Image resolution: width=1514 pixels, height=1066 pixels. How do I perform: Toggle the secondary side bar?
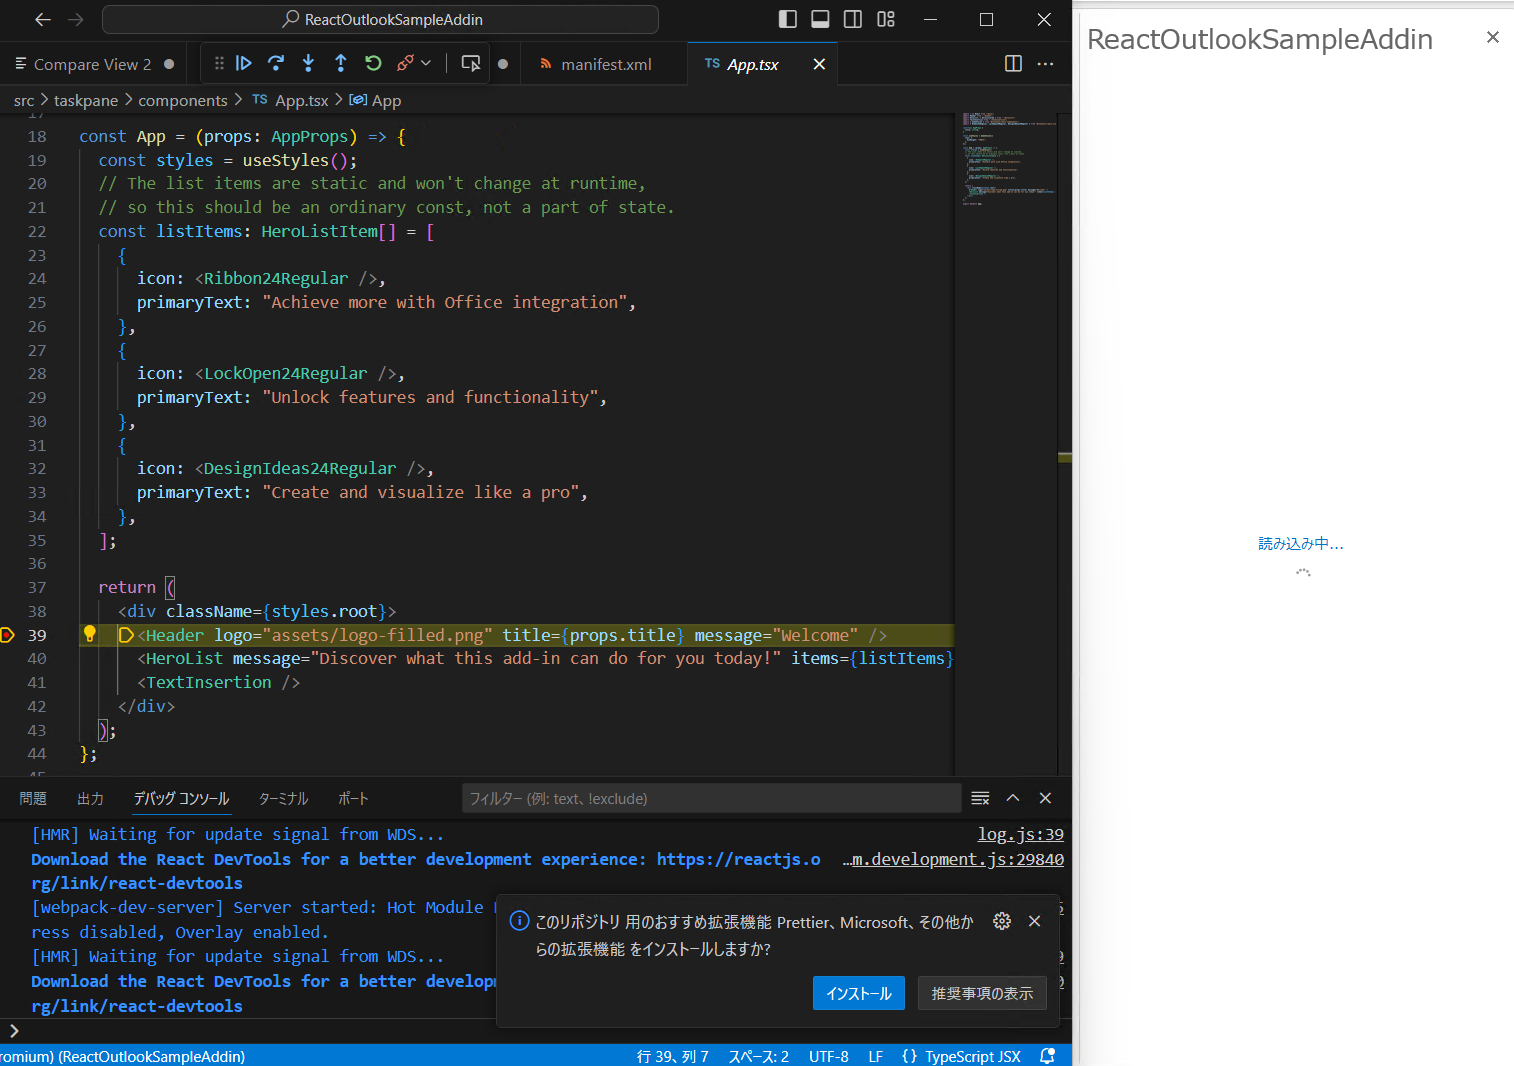click(x=852, y=19)
